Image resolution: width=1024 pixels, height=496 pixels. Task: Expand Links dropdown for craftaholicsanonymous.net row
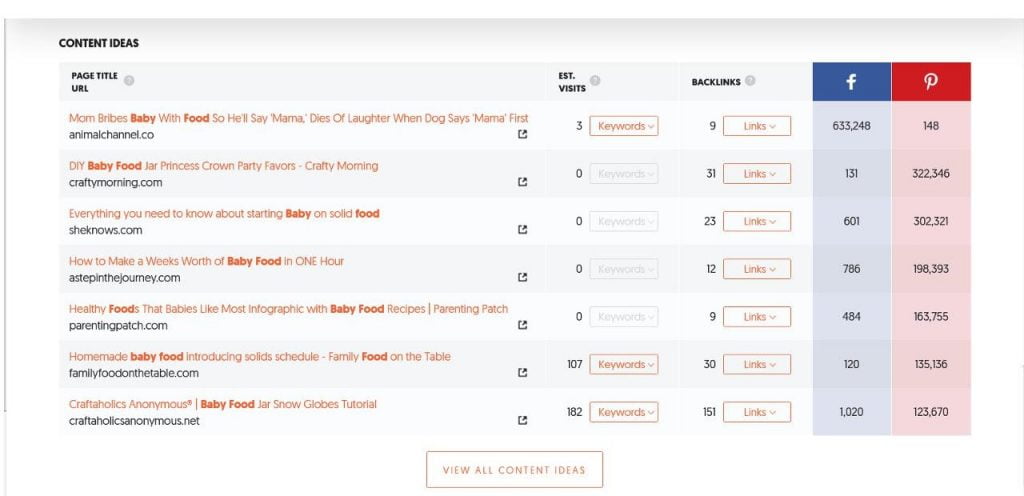pyautogui.click(x=757, y=412)
